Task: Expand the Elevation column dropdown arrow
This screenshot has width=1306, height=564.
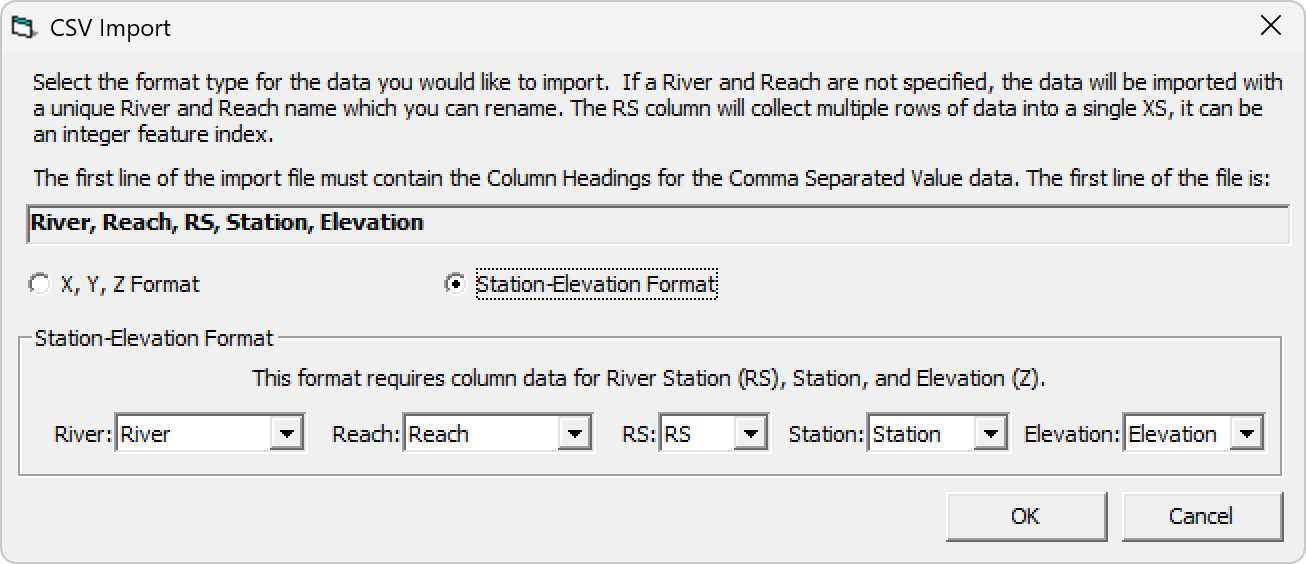Action: point(1247,434)
